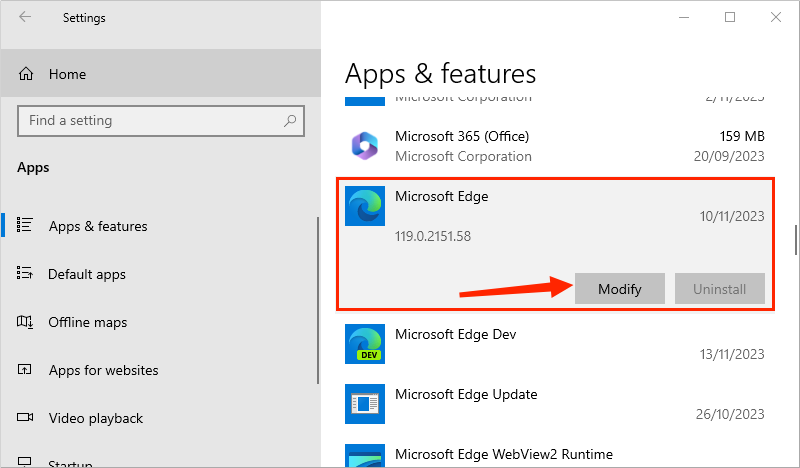
Task: Click the Apps section label in sidebar
Action: [33, 167]
